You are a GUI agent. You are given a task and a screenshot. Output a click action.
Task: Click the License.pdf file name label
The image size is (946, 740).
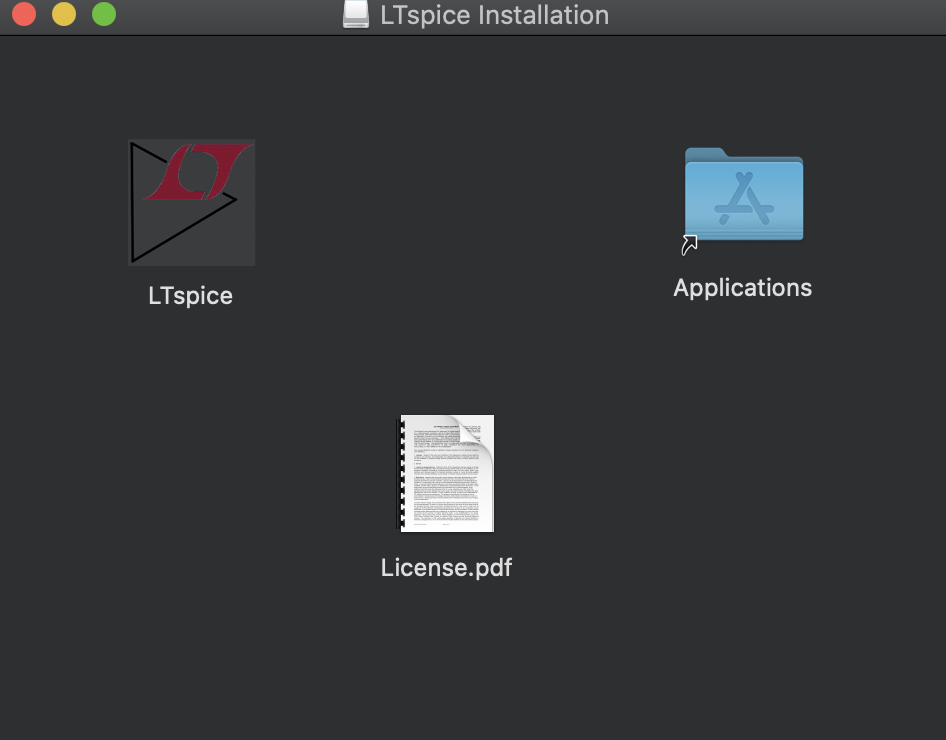446,568
